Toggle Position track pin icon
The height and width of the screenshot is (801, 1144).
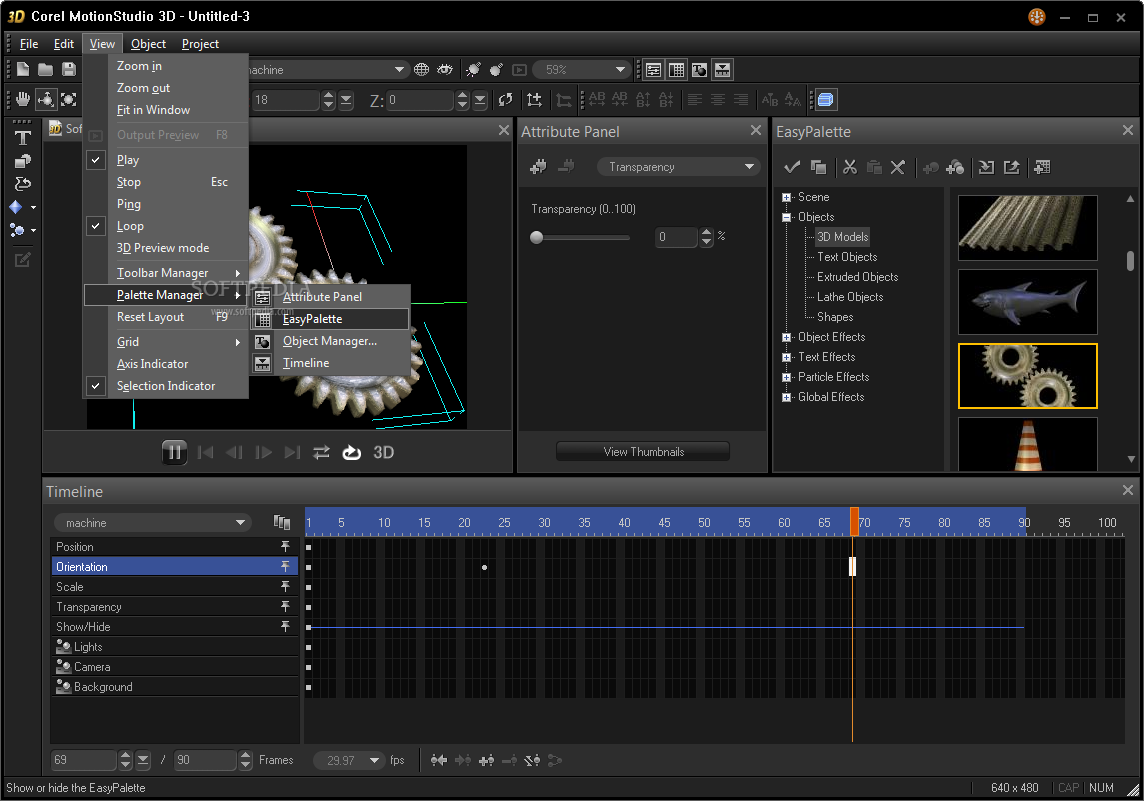(285, 546)
